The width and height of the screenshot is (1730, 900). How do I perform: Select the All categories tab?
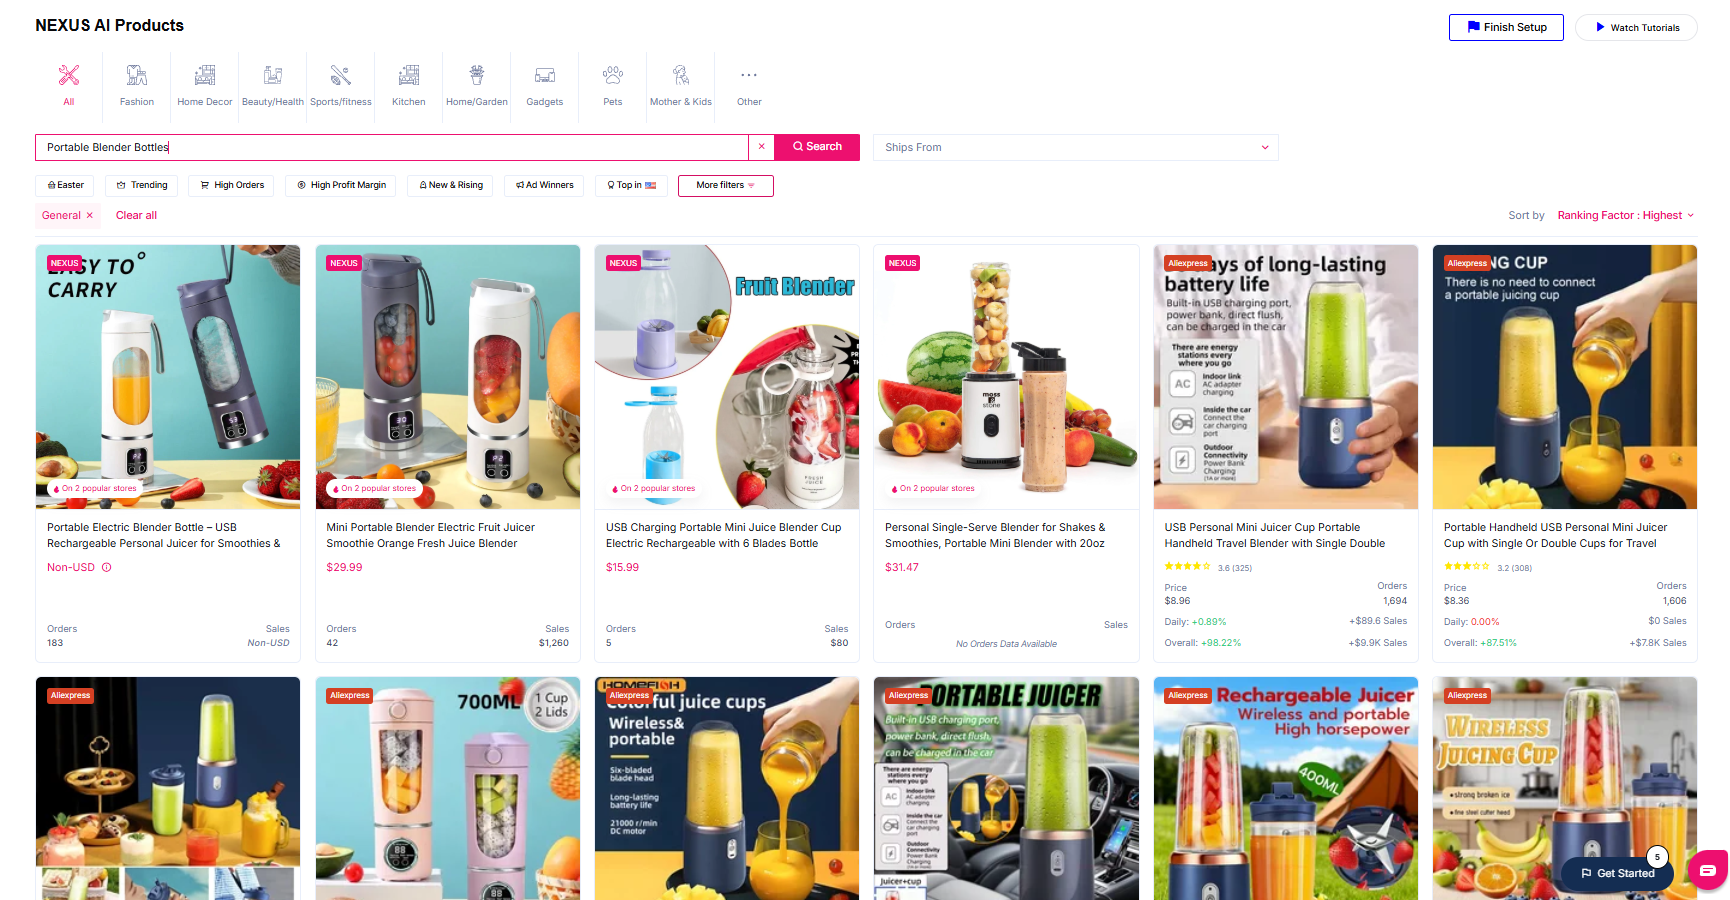tap(69, 86)
